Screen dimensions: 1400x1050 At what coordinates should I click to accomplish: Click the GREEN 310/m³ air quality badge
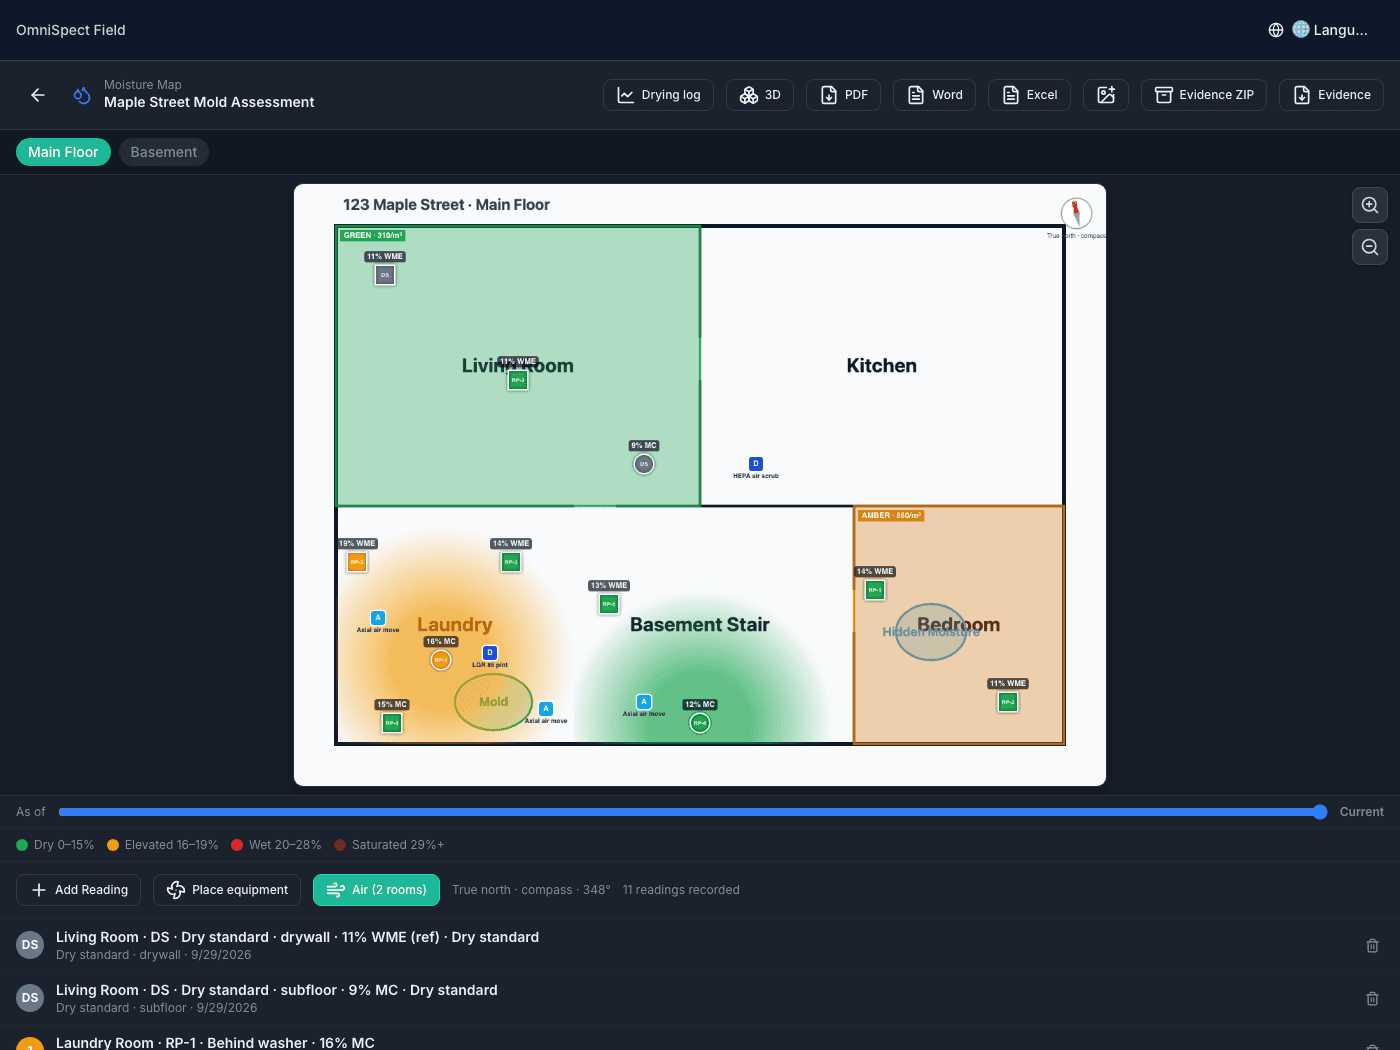372,236
